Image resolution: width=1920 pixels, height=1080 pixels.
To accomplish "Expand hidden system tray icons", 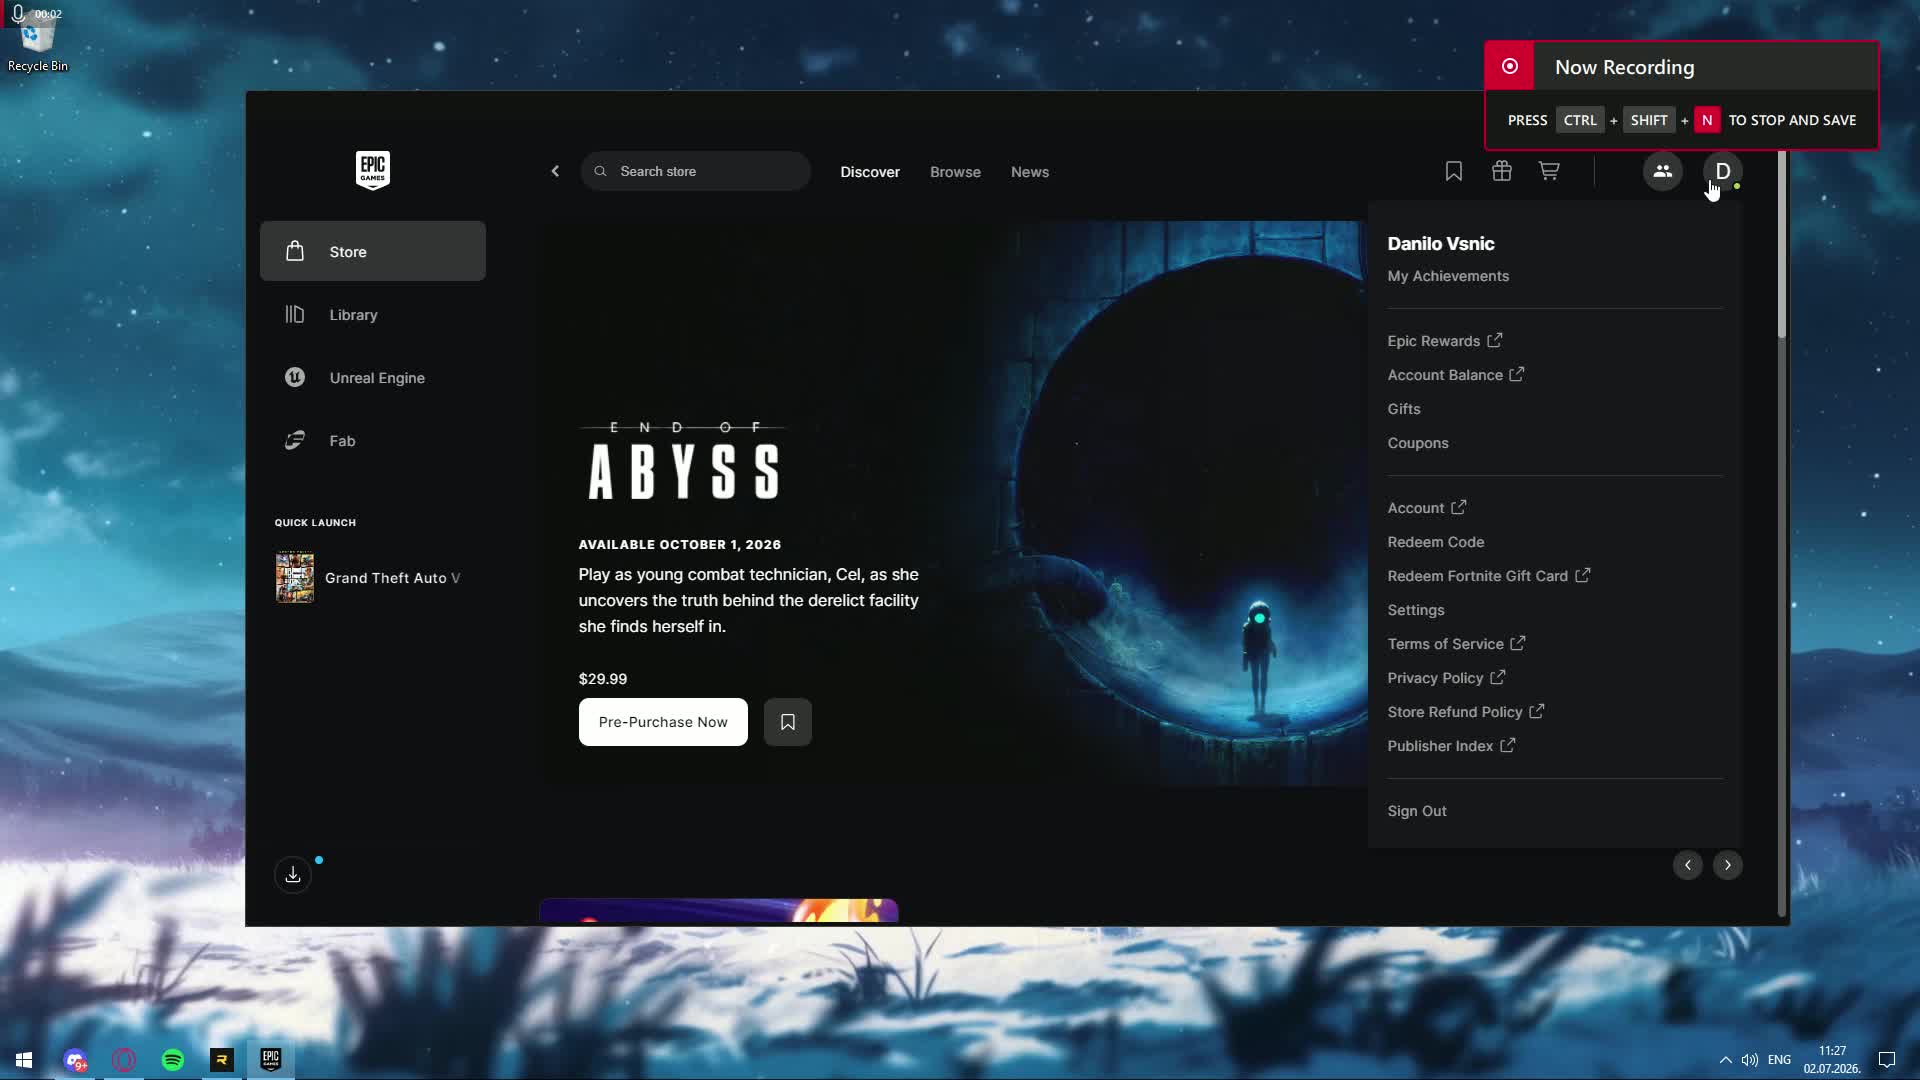I will pyautogui.click(x=1725, y=1060).
